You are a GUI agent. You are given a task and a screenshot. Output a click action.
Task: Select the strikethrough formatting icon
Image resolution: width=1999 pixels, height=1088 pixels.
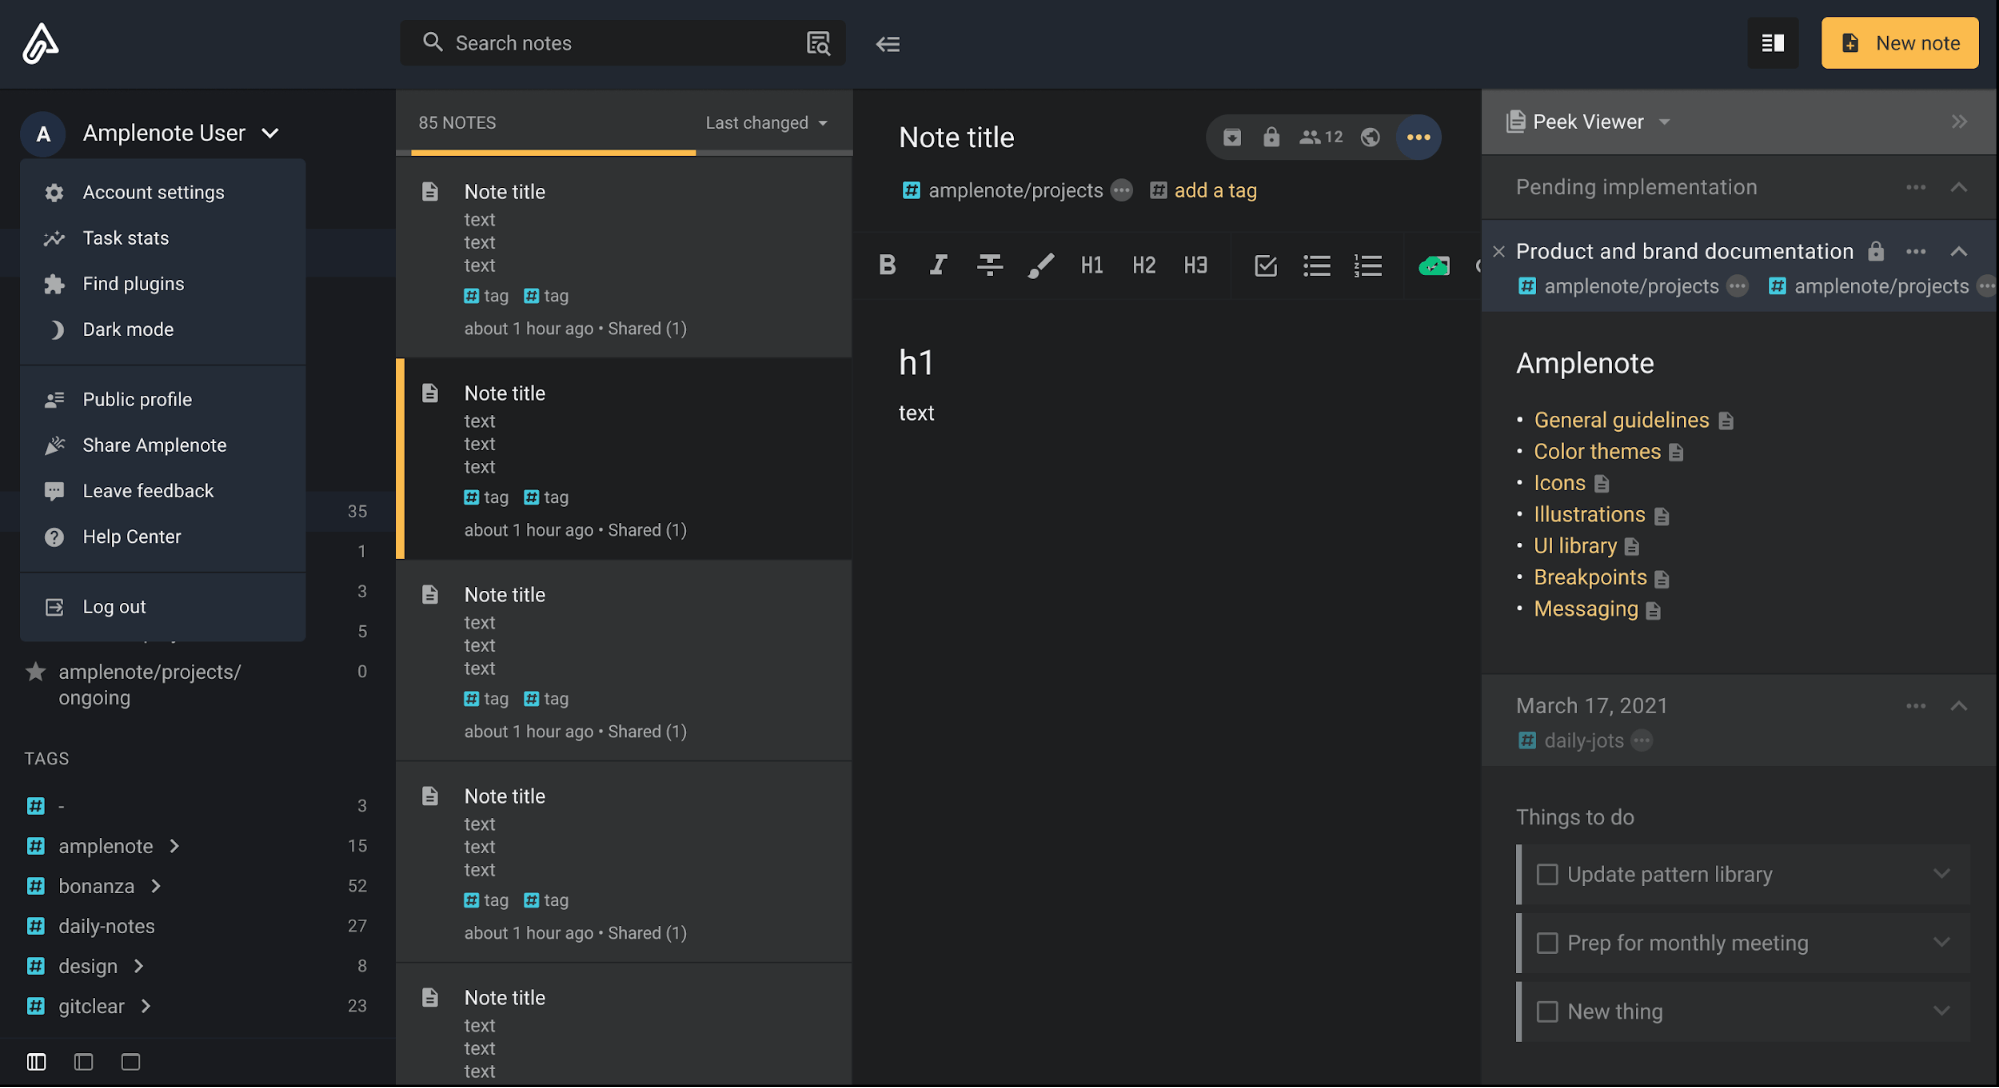[x=989, y=265]
